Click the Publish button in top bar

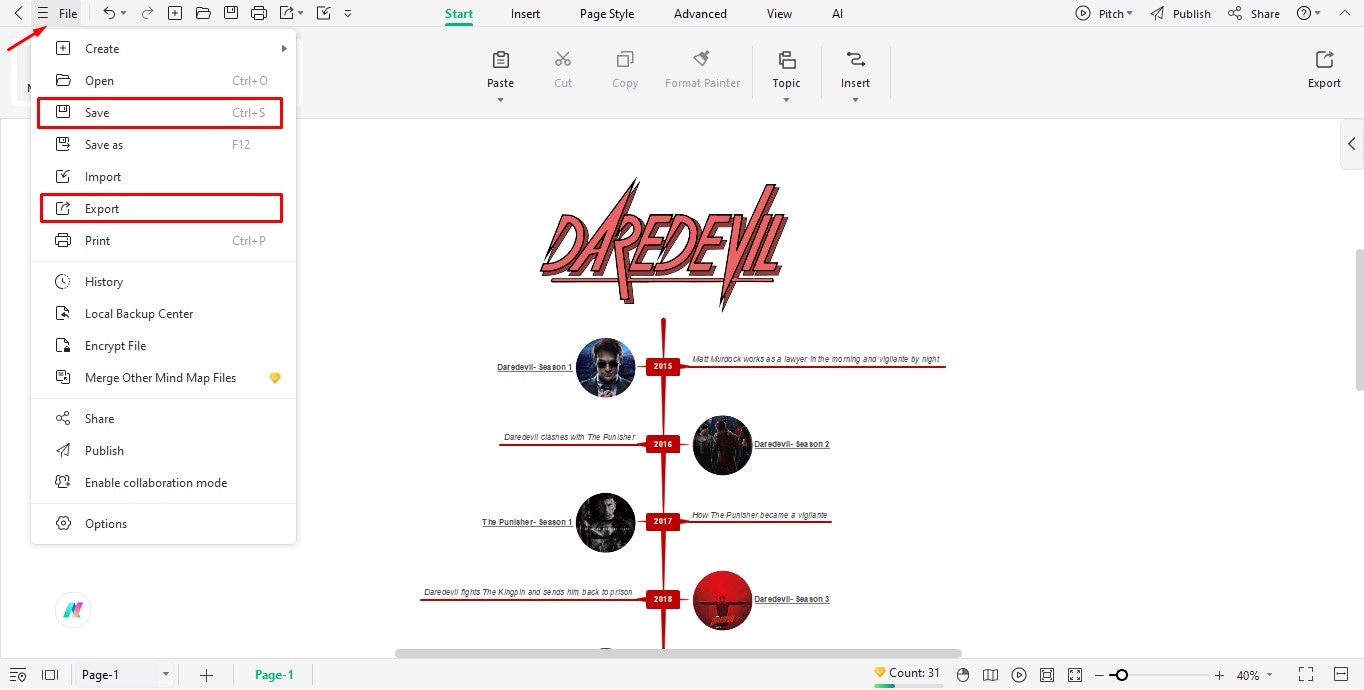pyautogui.click(x=1180, y=14)
